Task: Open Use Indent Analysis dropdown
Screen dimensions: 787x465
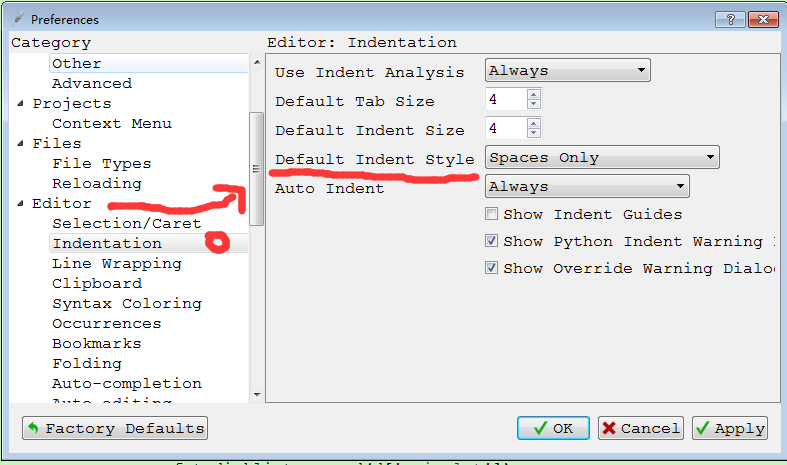Action: point(568,70)
